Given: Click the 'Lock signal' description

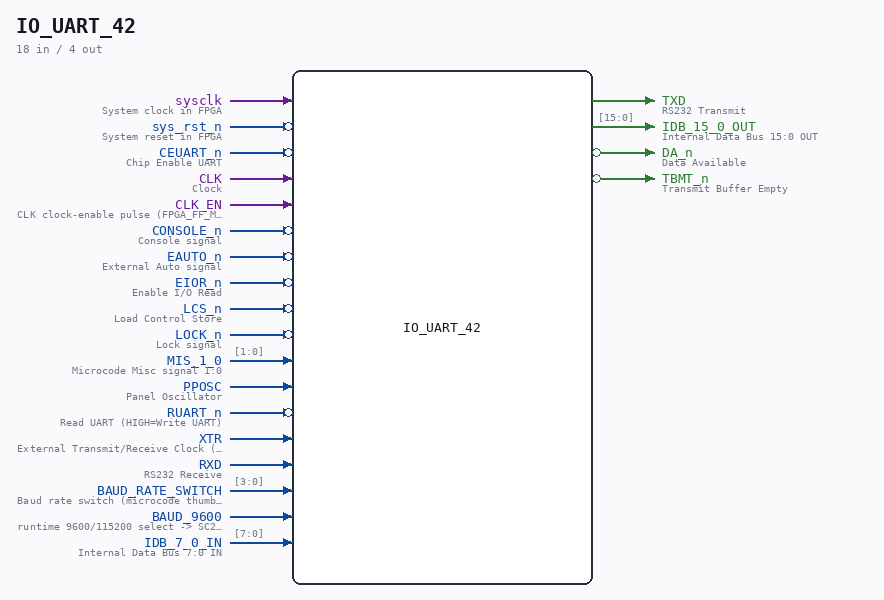Looking at the screenshot, I should click(189, 344).
